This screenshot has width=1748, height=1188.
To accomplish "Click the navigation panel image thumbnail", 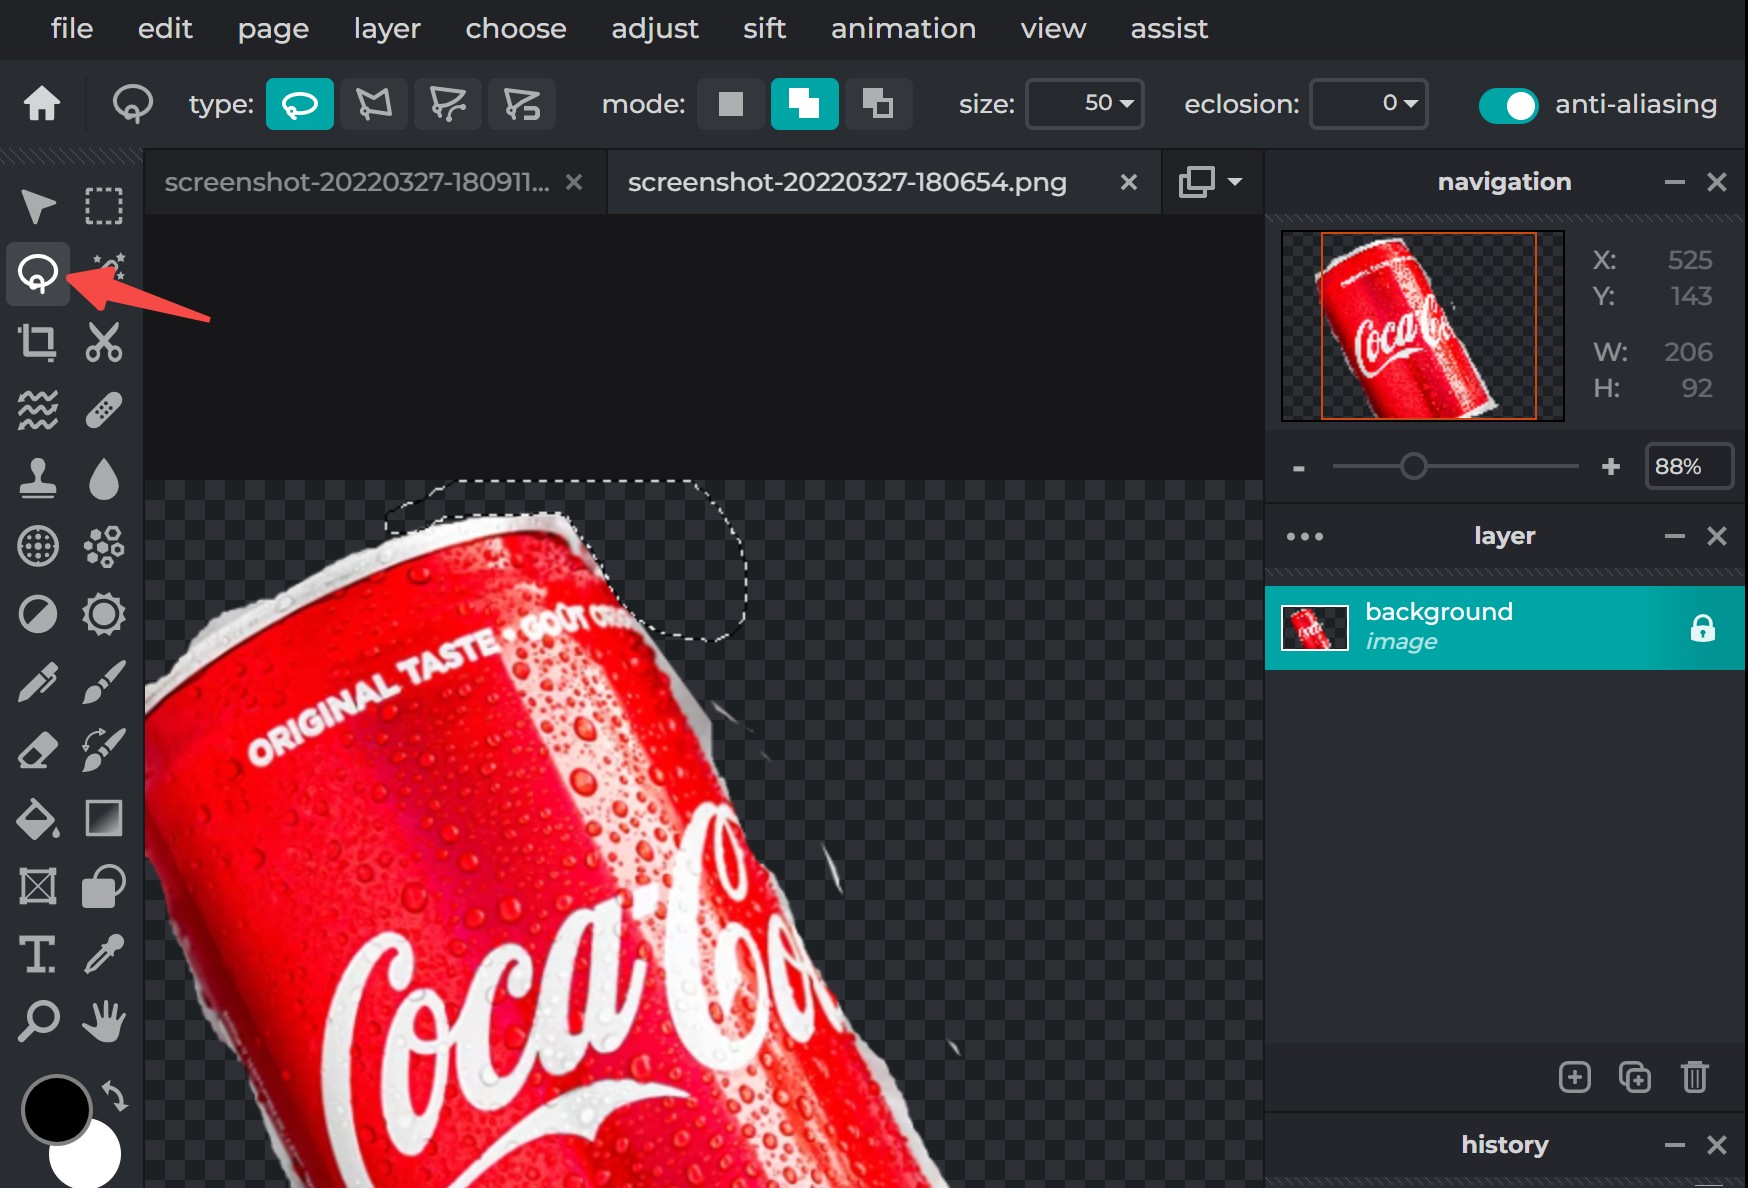I will point(1422,325).
